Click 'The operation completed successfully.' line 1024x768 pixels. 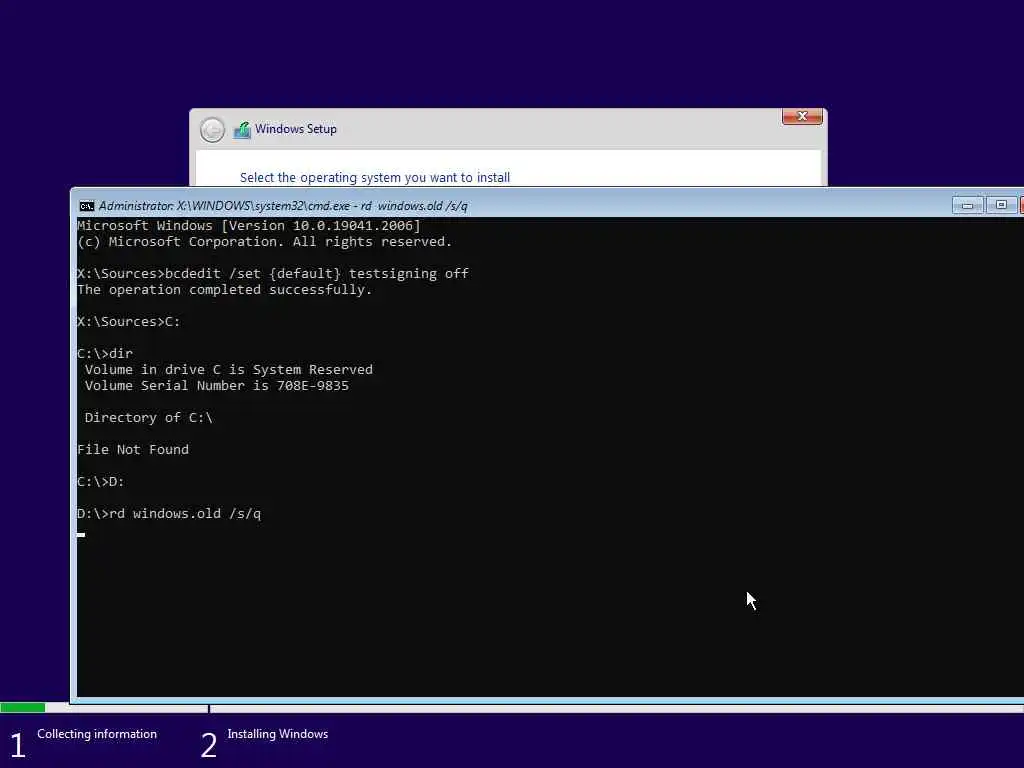(x=225, y=289)
